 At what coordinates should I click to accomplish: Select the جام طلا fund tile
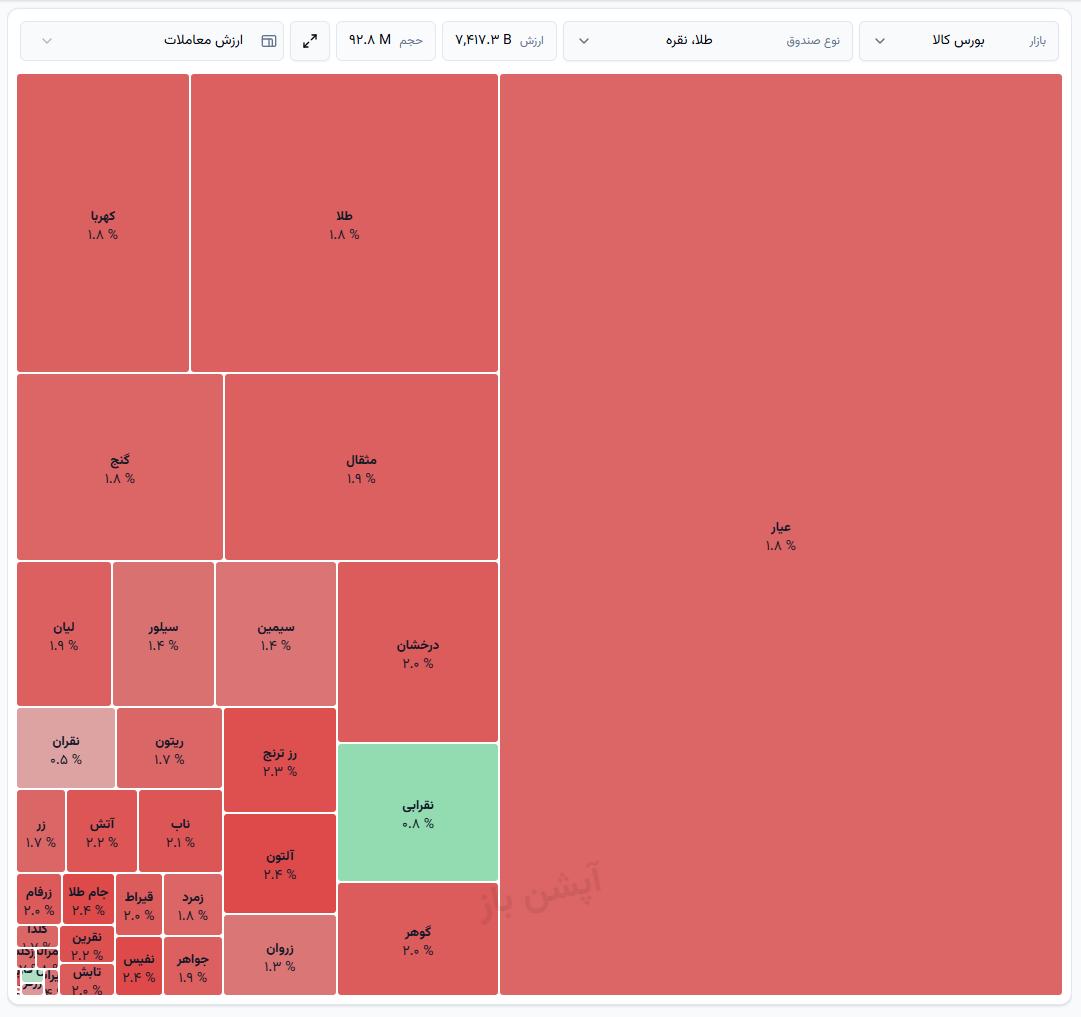pos(88,899)
